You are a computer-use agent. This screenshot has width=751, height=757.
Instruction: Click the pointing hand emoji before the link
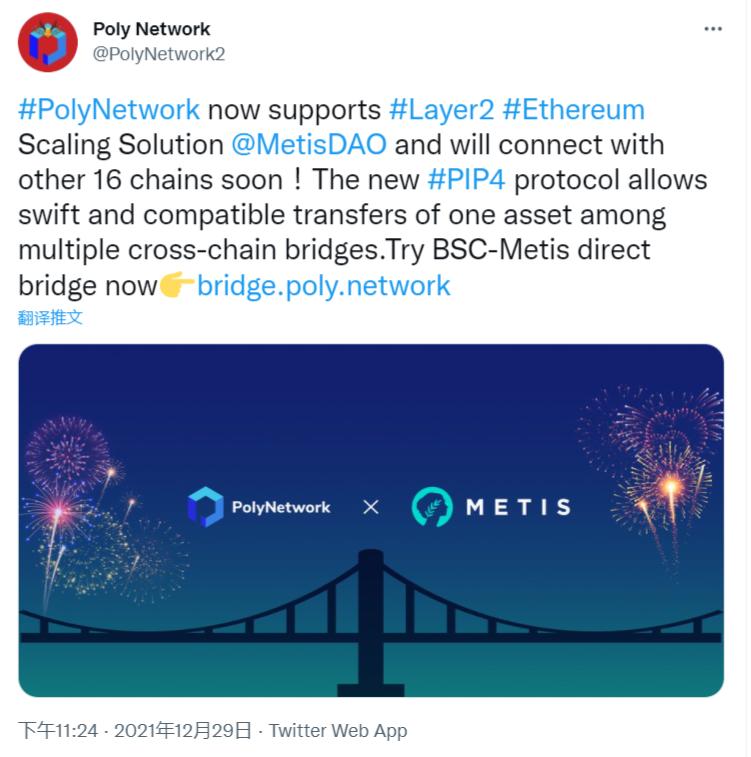click(177, 285)
